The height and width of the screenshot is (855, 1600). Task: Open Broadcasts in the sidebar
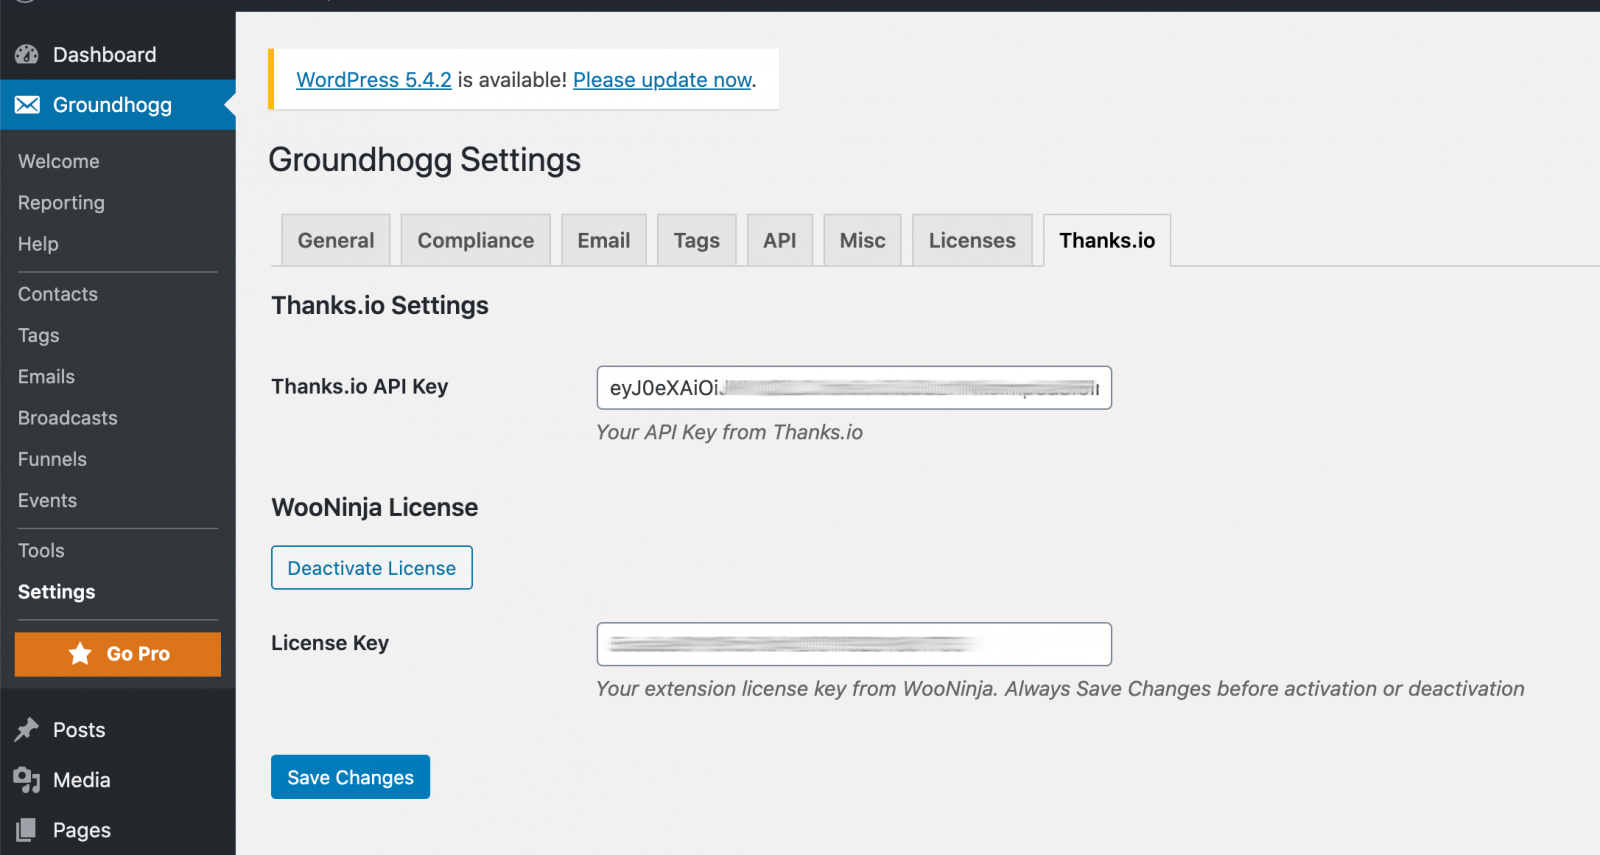[68, 418]
